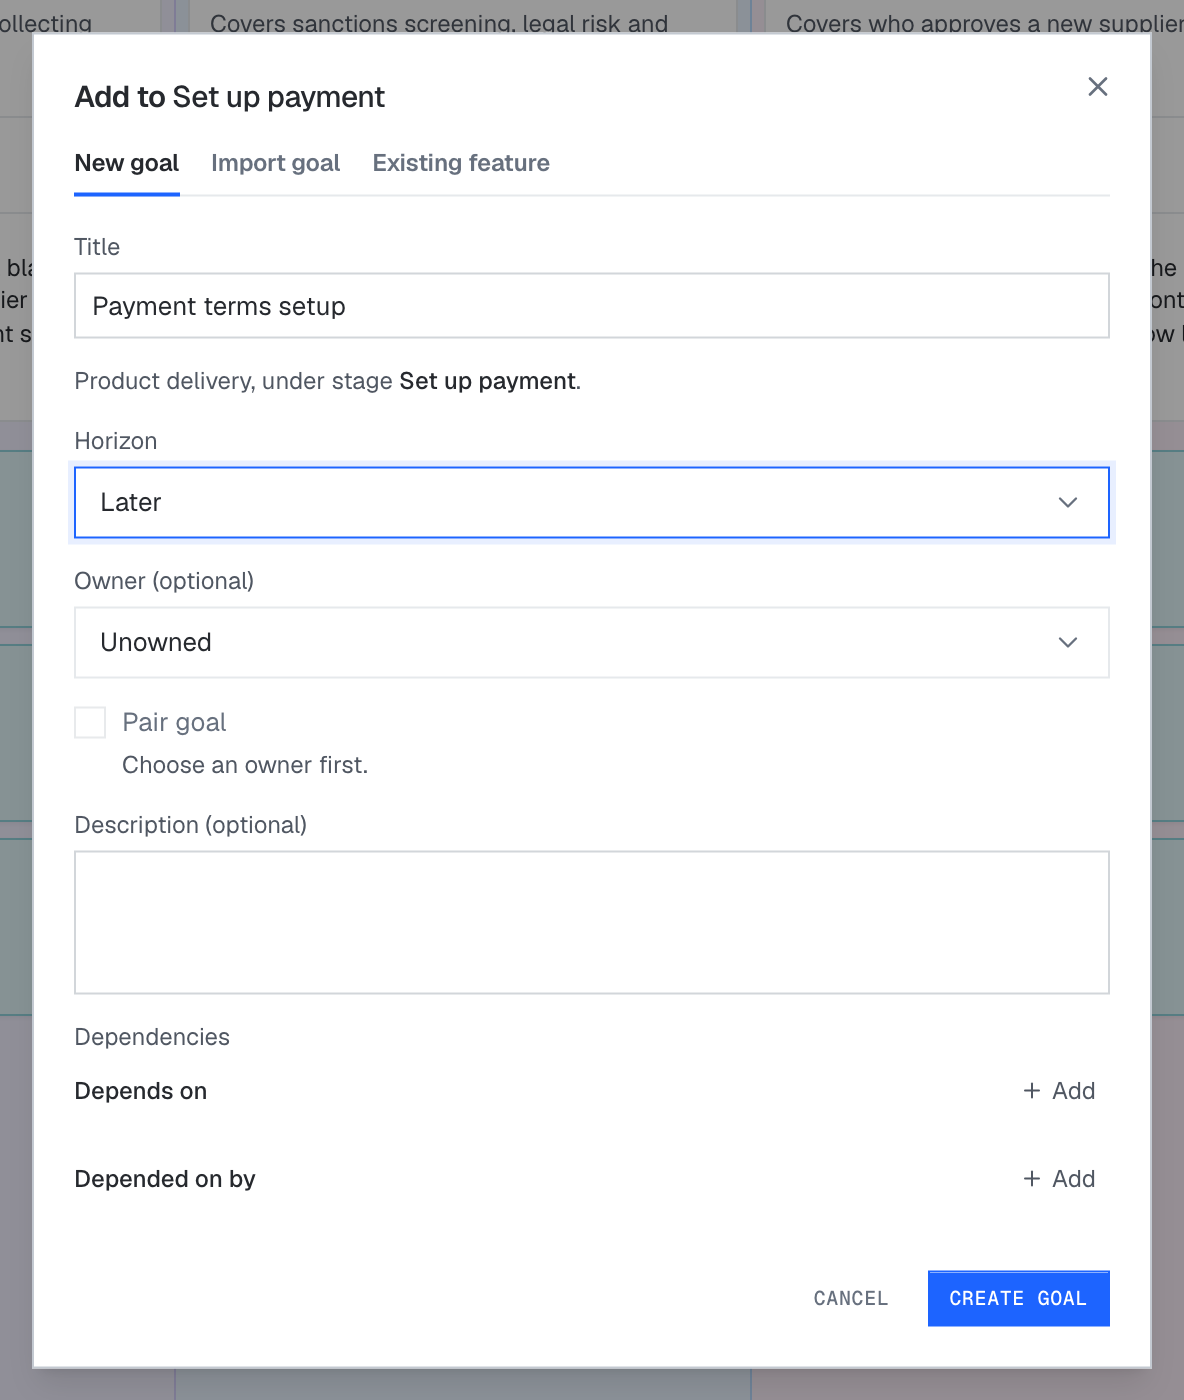Click the plus icon beside Depends on
The width and height of the screenshot is (1184, 1400).
(1032, 1091)
